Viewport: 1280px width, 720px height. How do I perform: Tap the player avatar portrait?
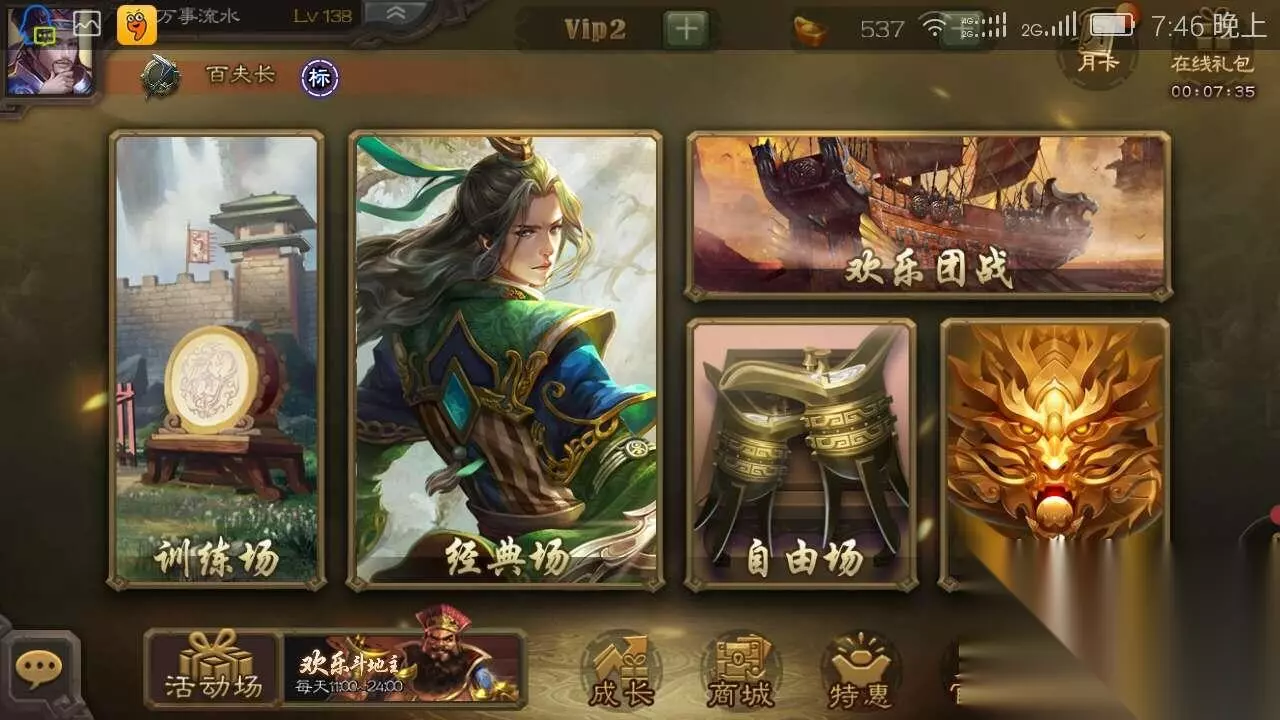(x=48, y=52)
